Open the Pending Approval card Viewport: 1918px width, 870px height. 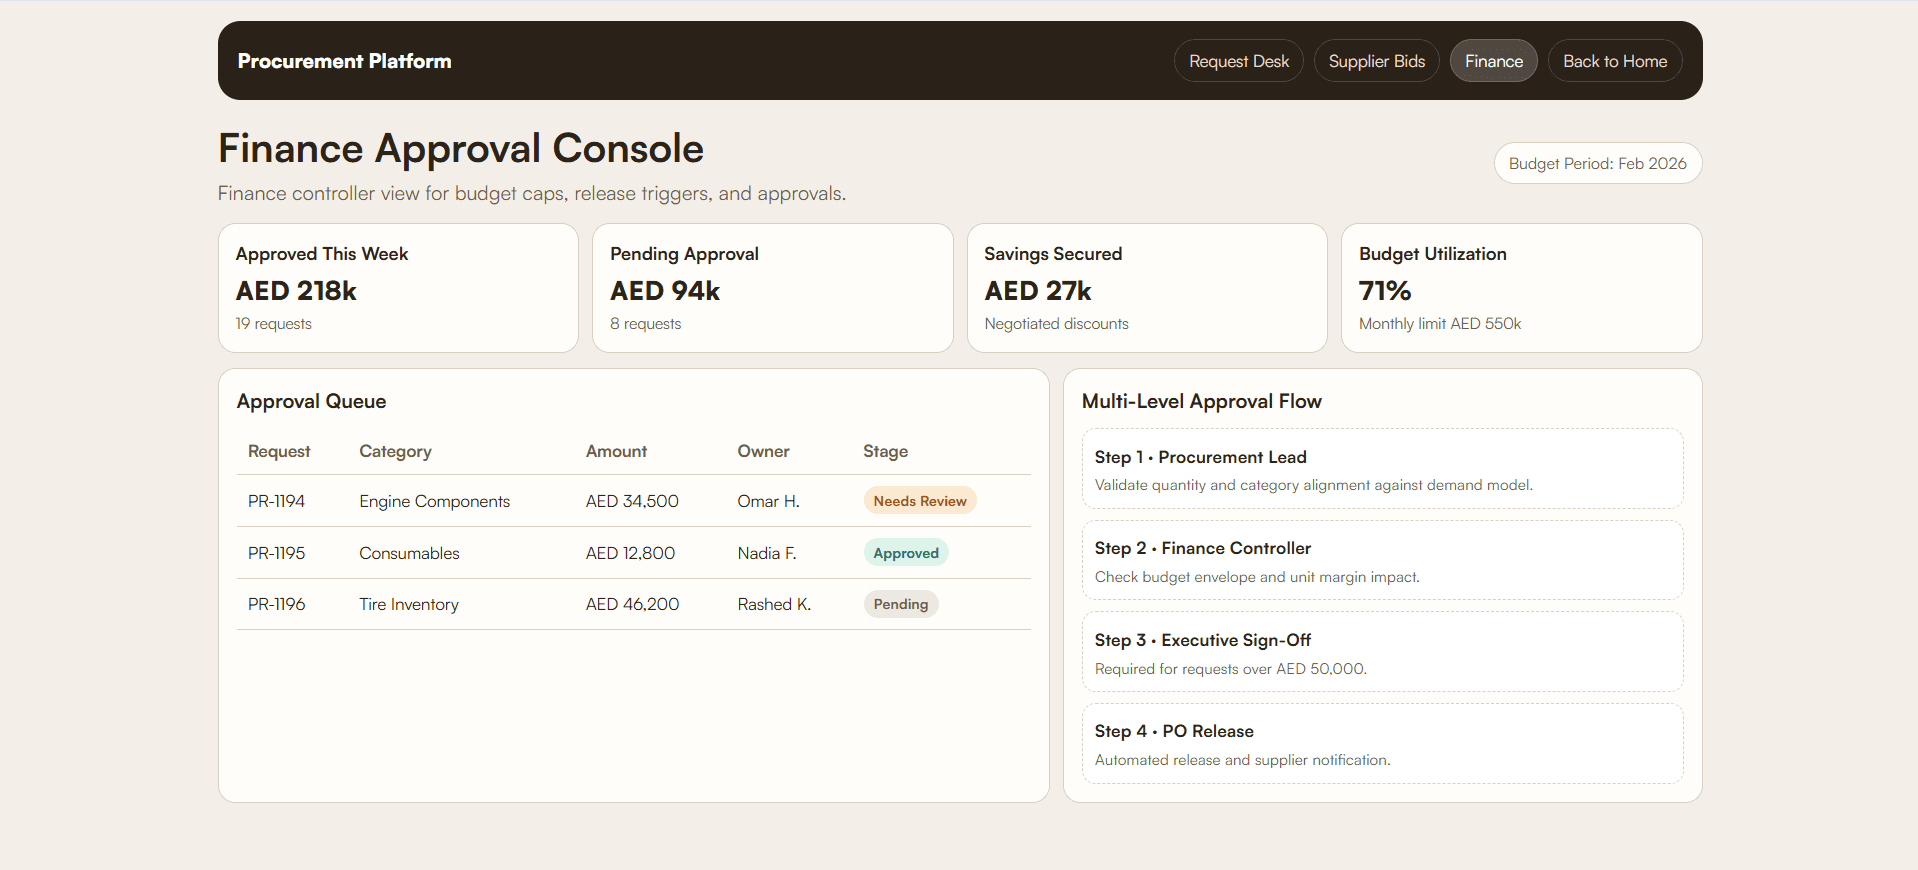click(772, 288)
